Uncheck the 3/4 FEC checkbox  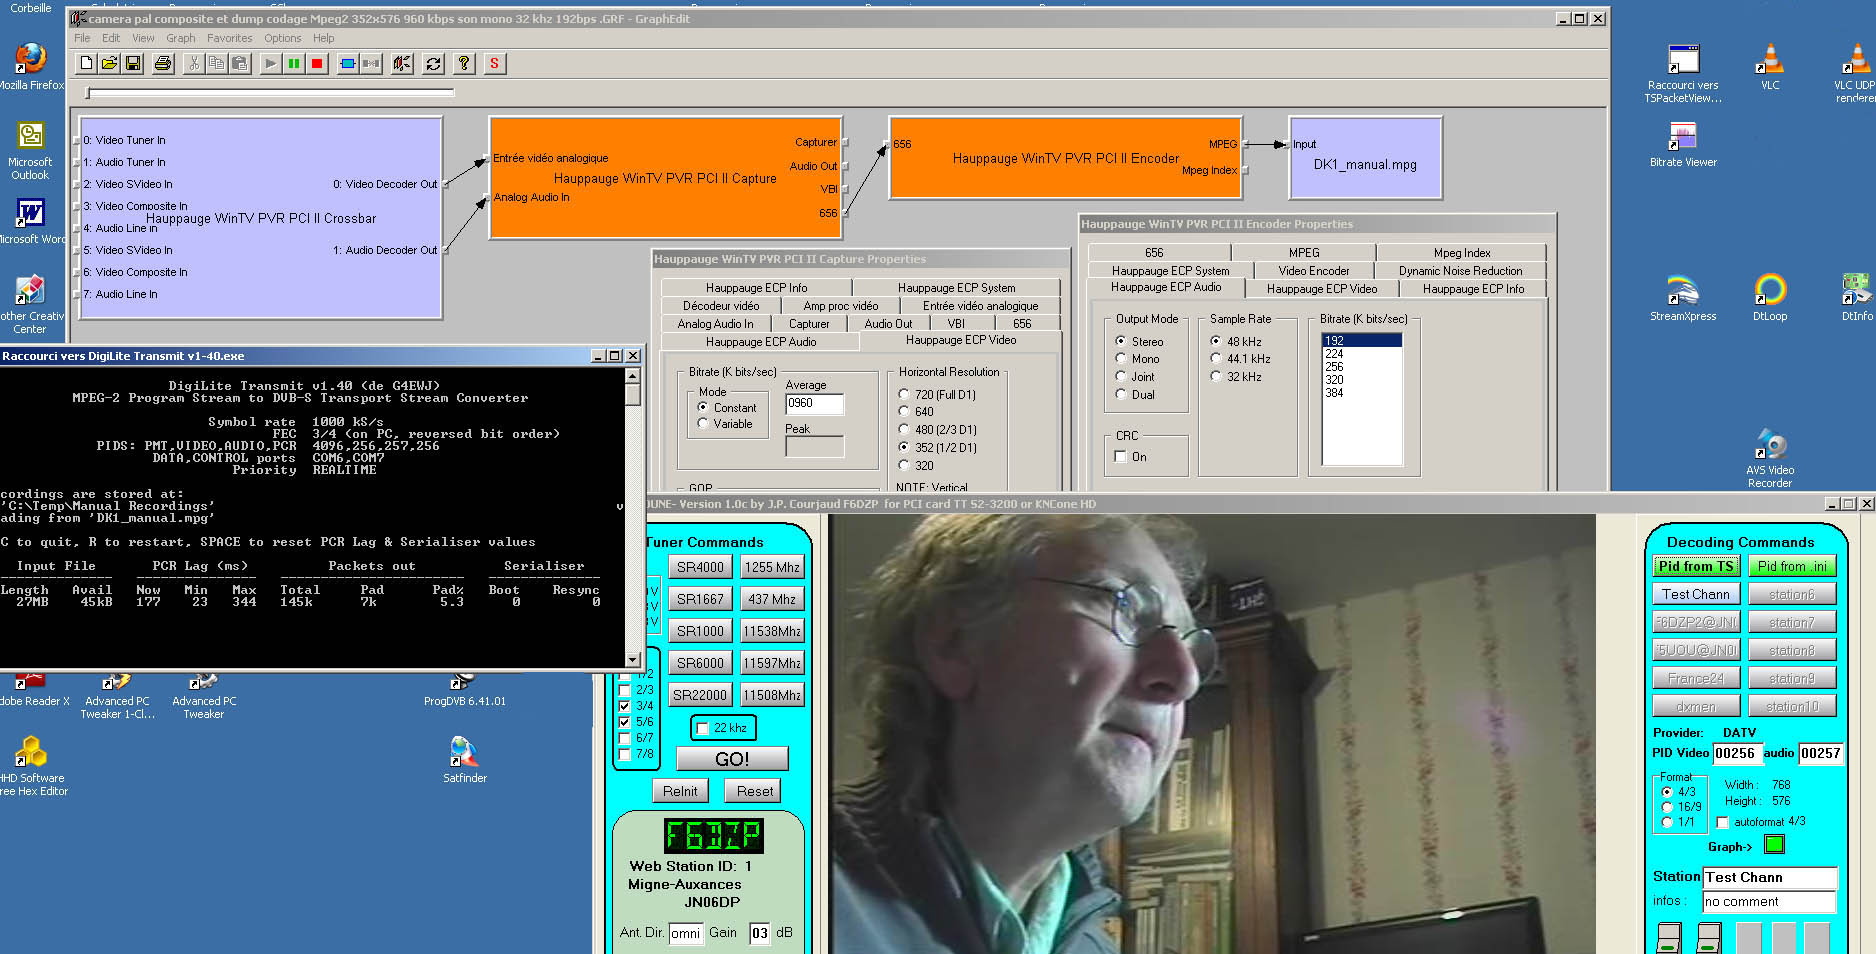[625, 706]
